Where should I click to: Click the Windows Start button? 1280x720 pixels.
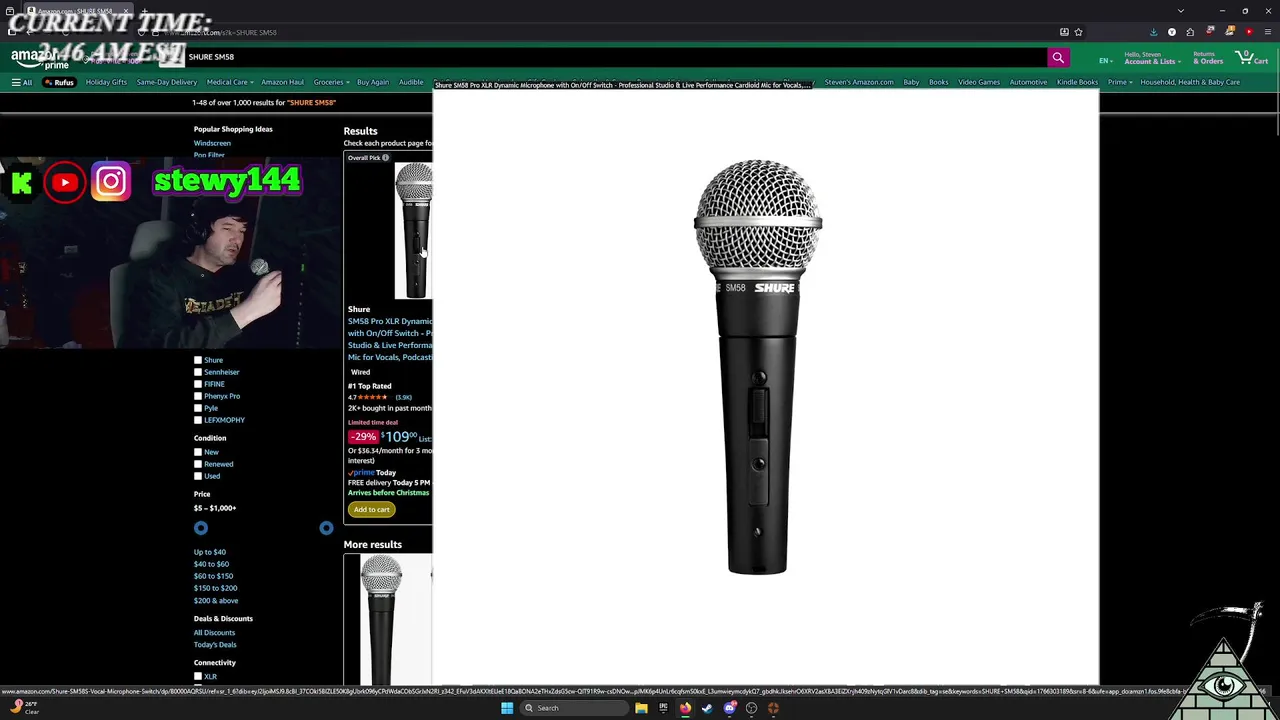(x=507, y=708)
